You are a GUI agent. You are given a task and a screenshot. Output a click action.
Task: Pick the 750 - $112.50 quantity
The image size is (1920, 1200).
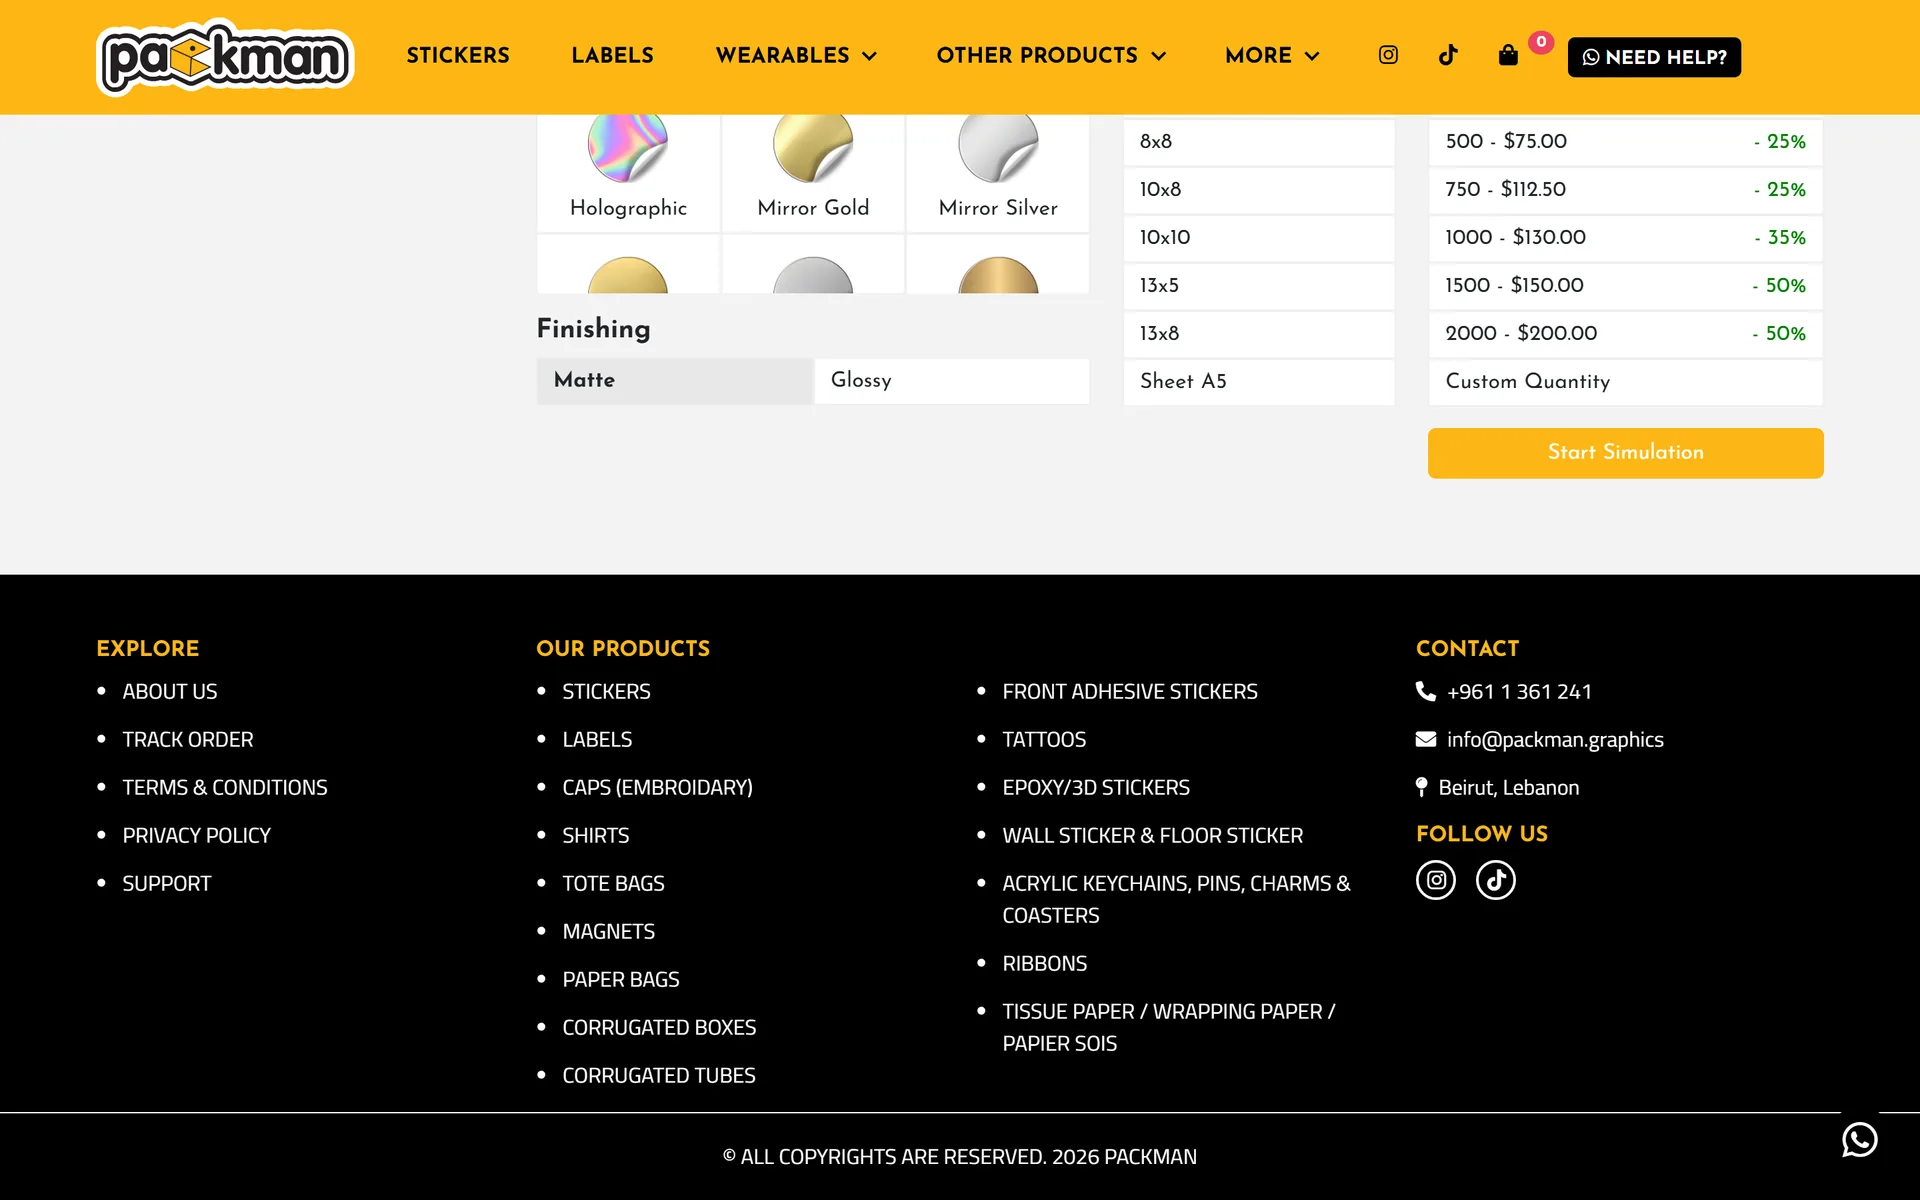(1626, 190)
